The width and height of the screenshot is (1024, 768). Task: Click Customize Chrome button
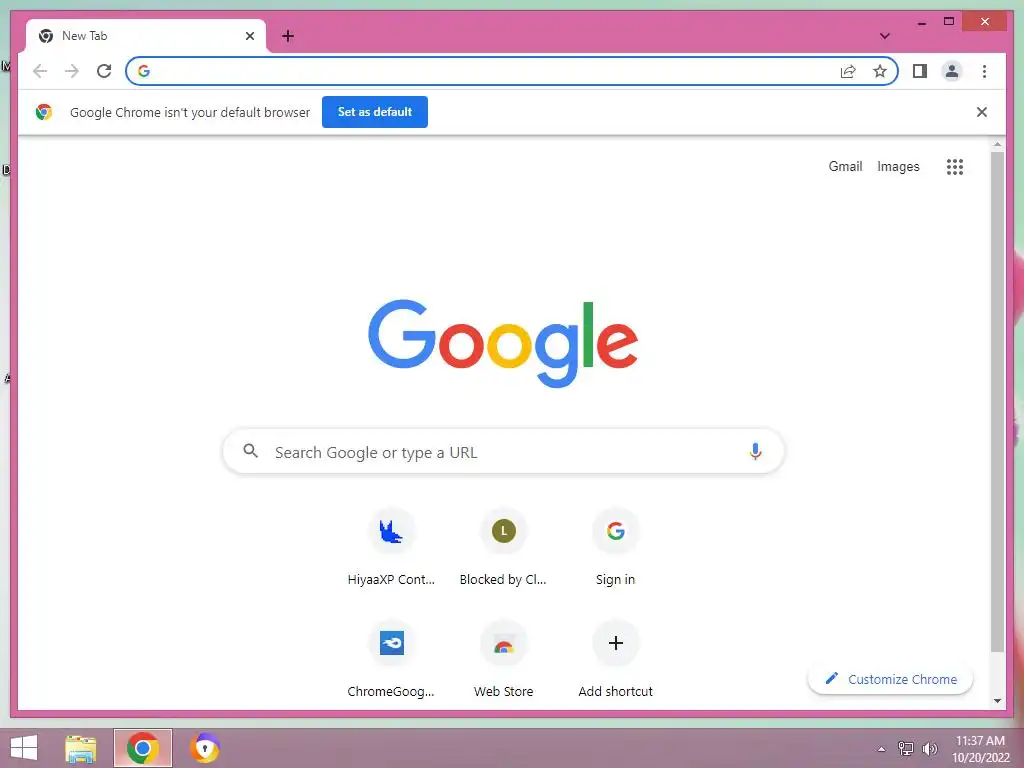tap(890, 679)
